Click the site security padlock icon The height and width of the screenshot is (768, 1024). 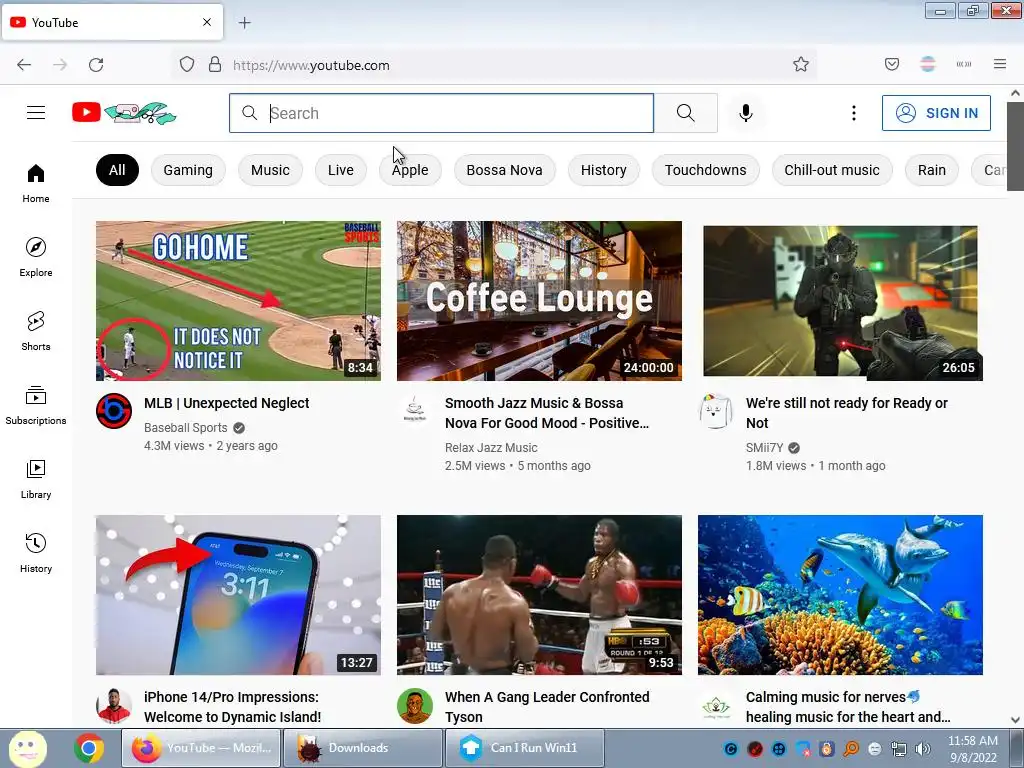click(x=215, y=64)
